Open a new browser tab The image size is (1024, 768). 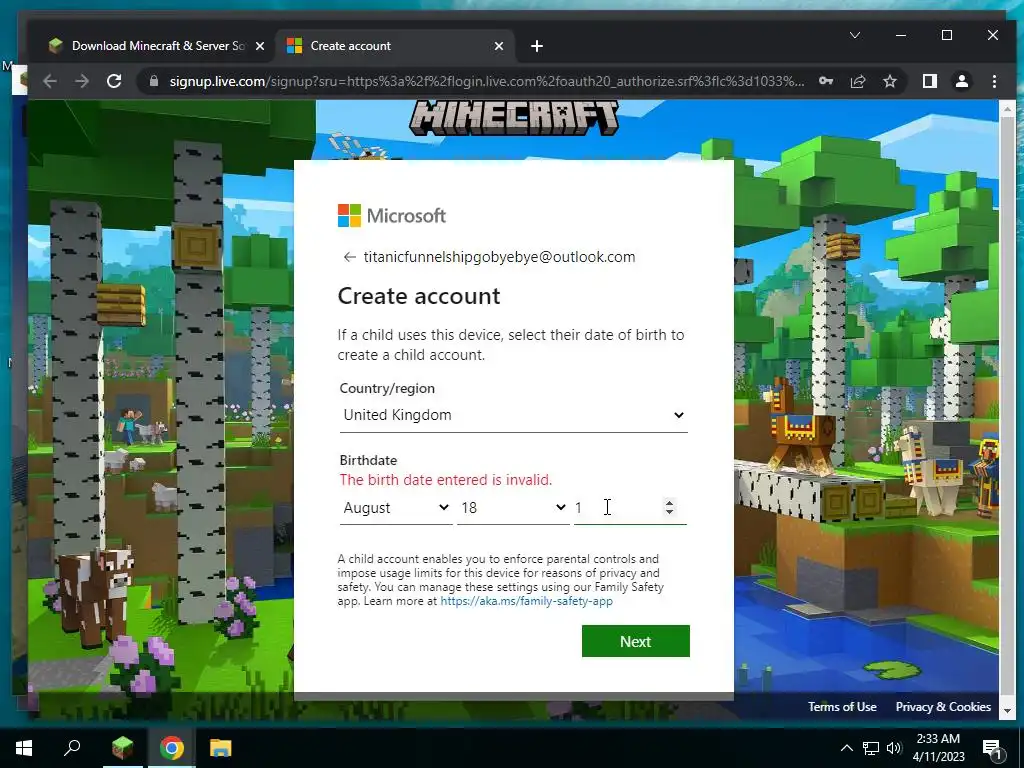coord(537,46)
